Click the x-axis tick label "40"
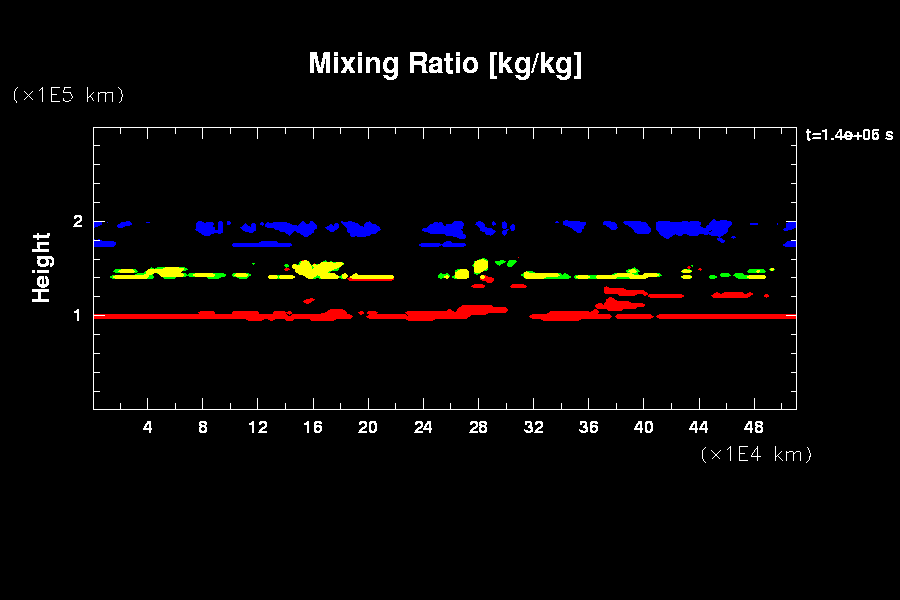The height and width of the screenshot is (600, 900). click(x=643, y=427)
